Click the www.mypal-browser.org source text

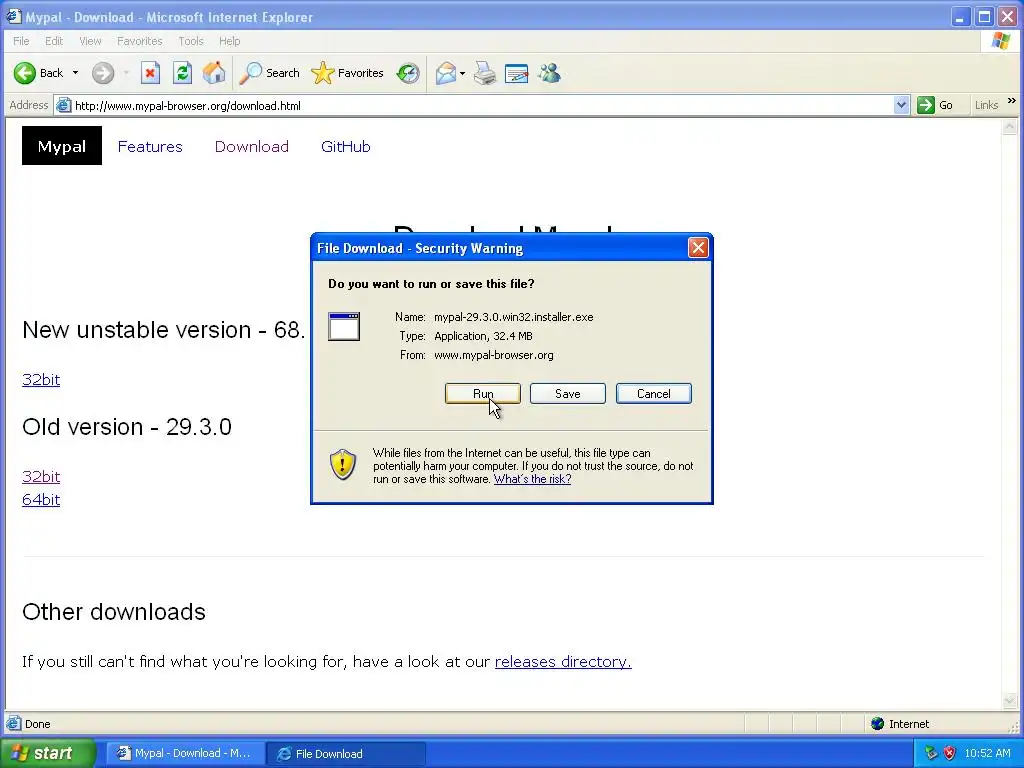tap(494, 355)
